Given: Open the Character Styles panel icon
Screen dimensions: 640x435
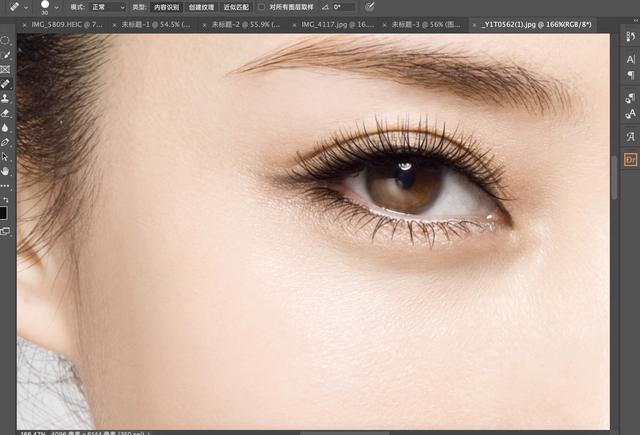Looking at the screenshot, I should pos(631,113).
